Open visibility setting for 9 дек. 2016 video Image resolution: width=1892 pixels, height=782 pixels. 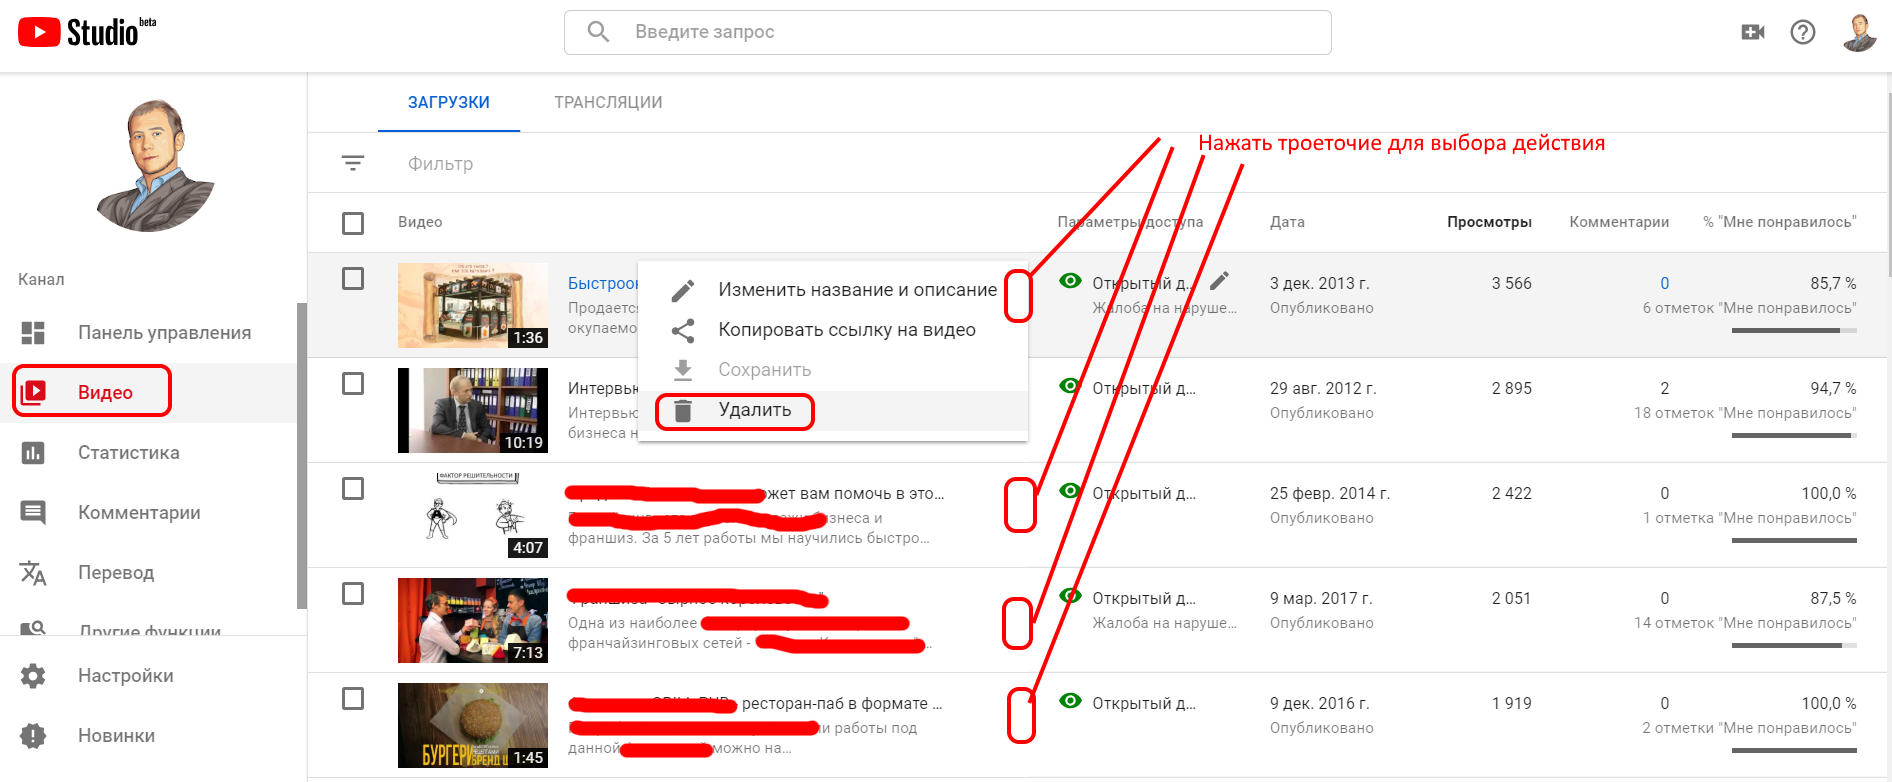[x=1143, y=703]
